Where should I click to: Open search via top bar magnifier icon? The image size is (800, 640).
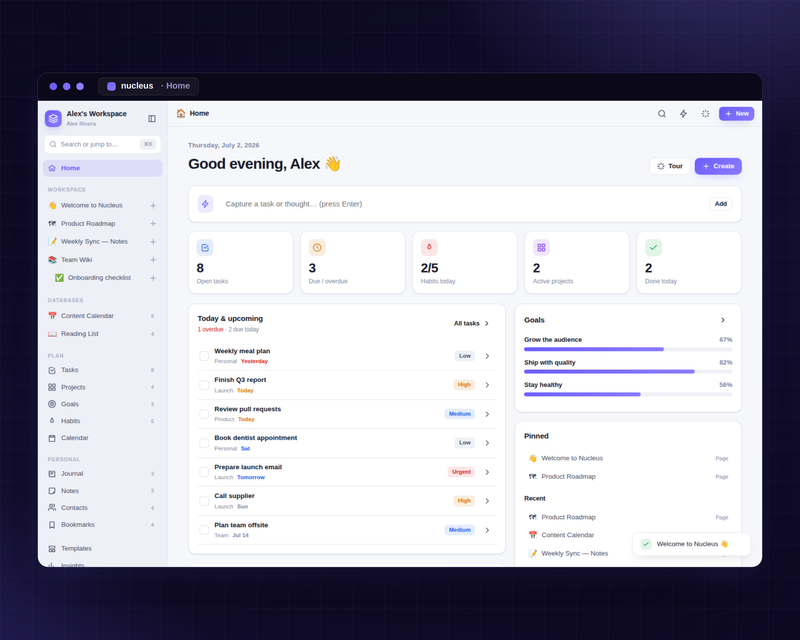tap(662, 114)
